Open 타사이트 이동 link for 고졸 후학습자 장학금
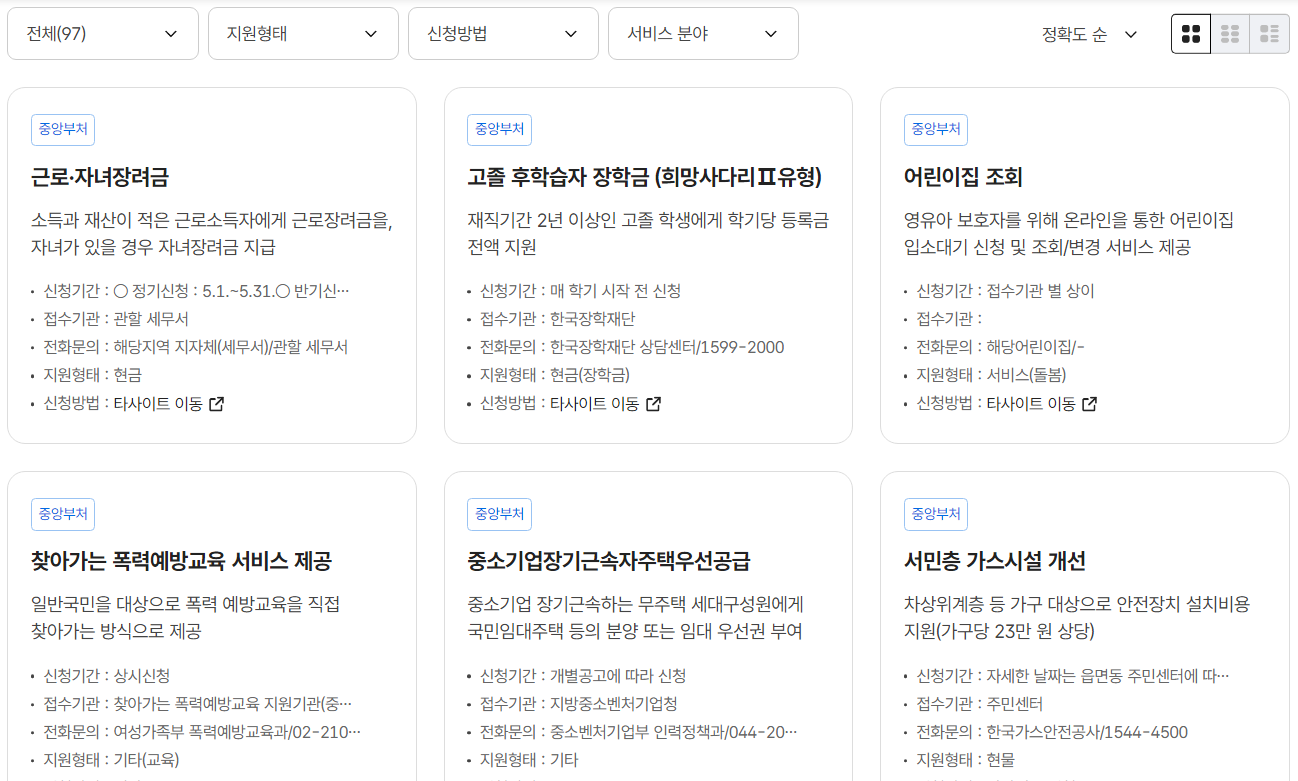The width and height of the screenshot is (1298, 781). (606, 404)
